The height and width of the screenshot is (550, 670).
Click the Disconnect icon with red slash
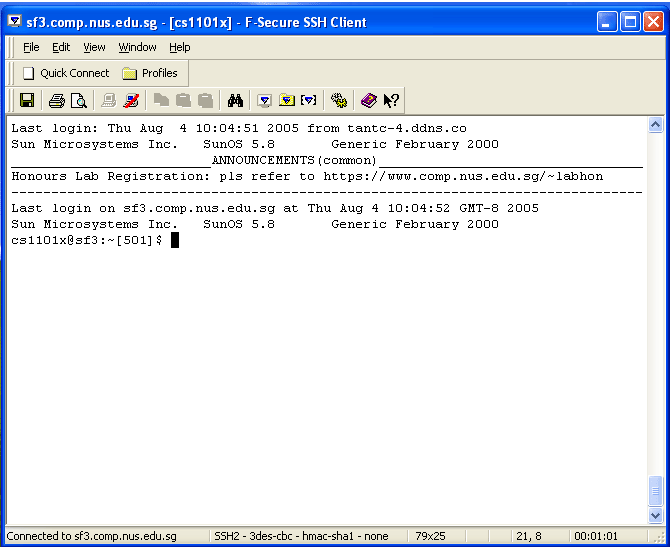click(131, 101)
